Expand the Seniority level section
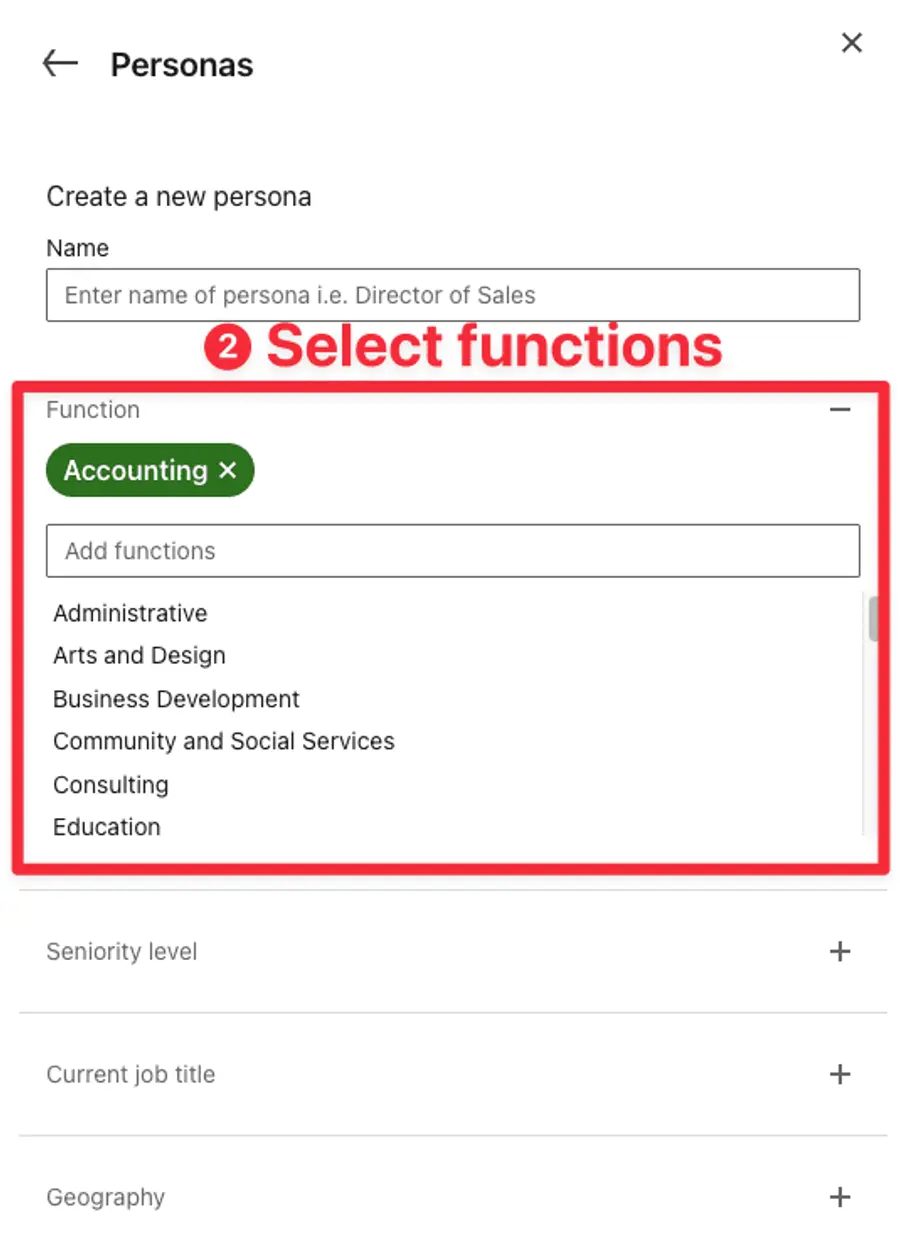 point(840,951)
